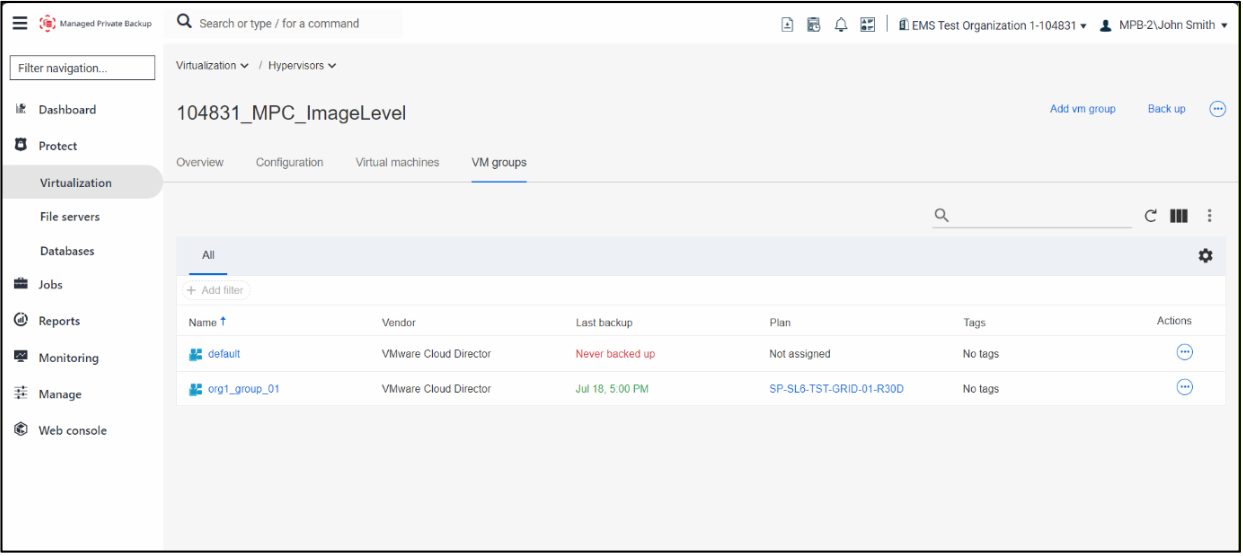Click the org1_group_01 row icon
The image size is (1243, 556).
[195, 389]
